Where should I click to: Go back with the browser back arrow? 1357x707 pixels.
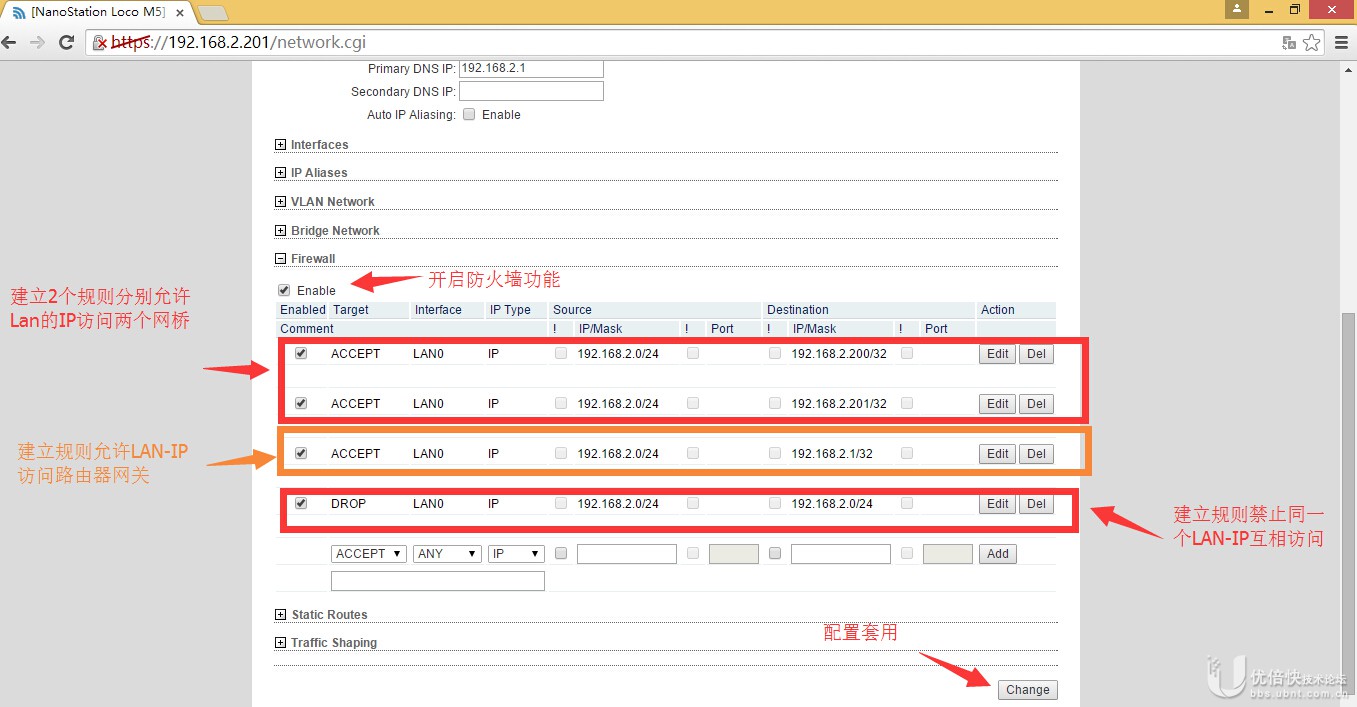tap(10, 43)
